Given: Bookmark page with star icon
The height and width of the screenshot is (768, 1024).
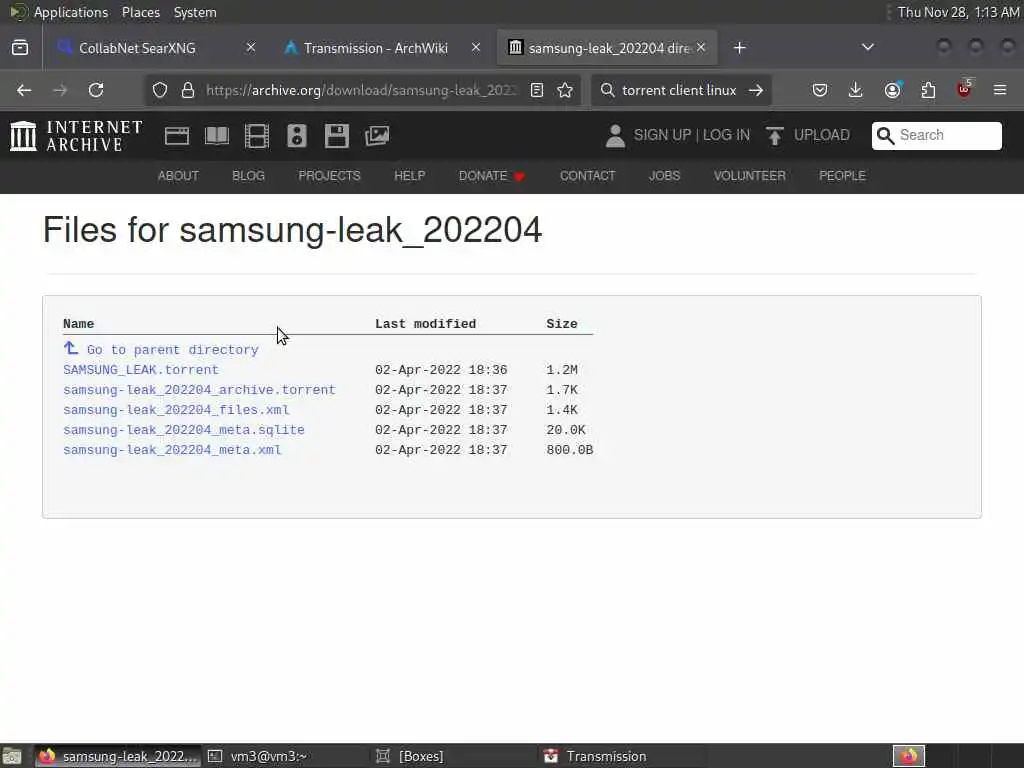Looking at the screenshot, I should point(565,90).
